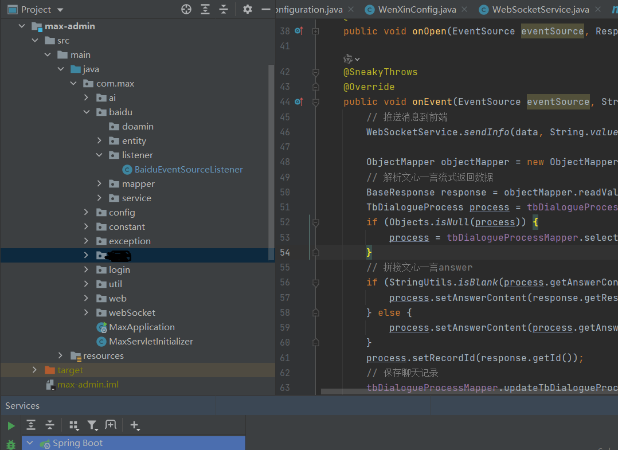Toggle code fold marker at line 38
The width and height of the screenshot is (618, 450).
point(315,31)
